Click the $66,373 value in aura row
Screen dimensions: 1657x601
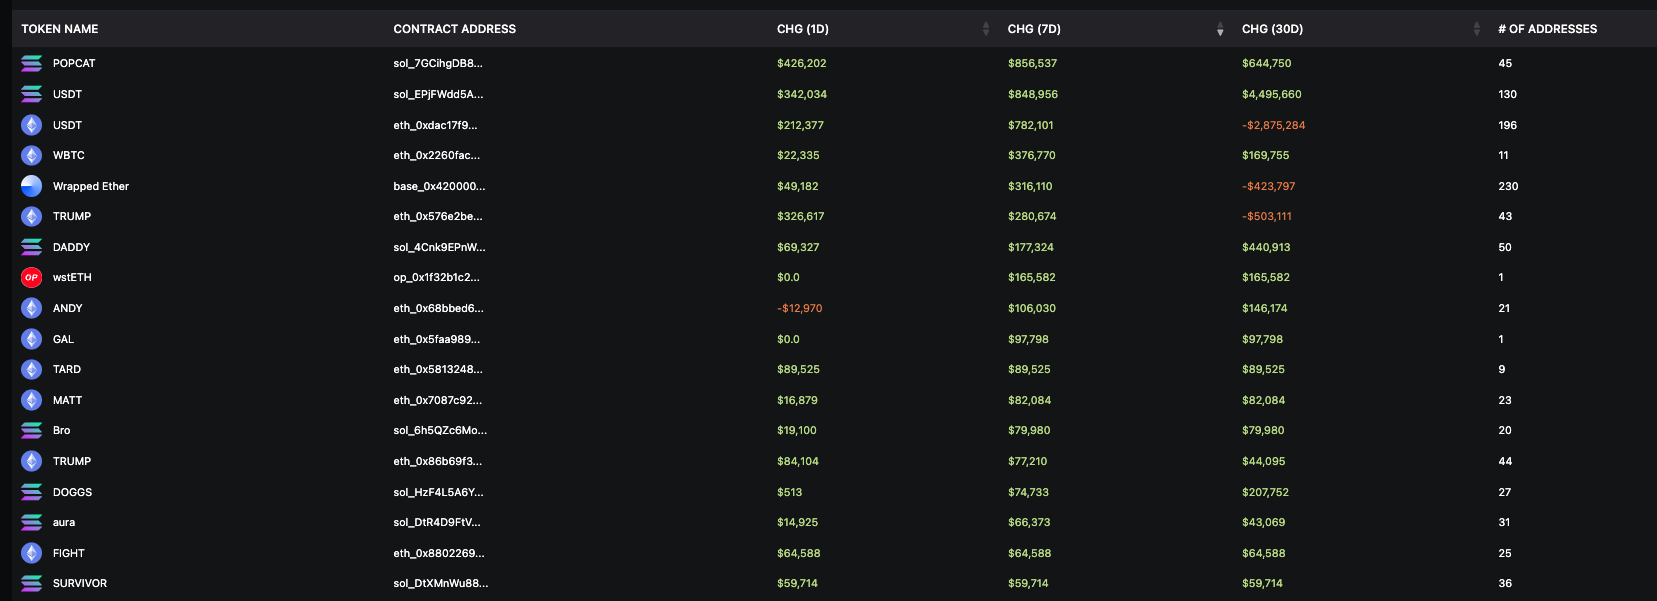(1030, 522)
